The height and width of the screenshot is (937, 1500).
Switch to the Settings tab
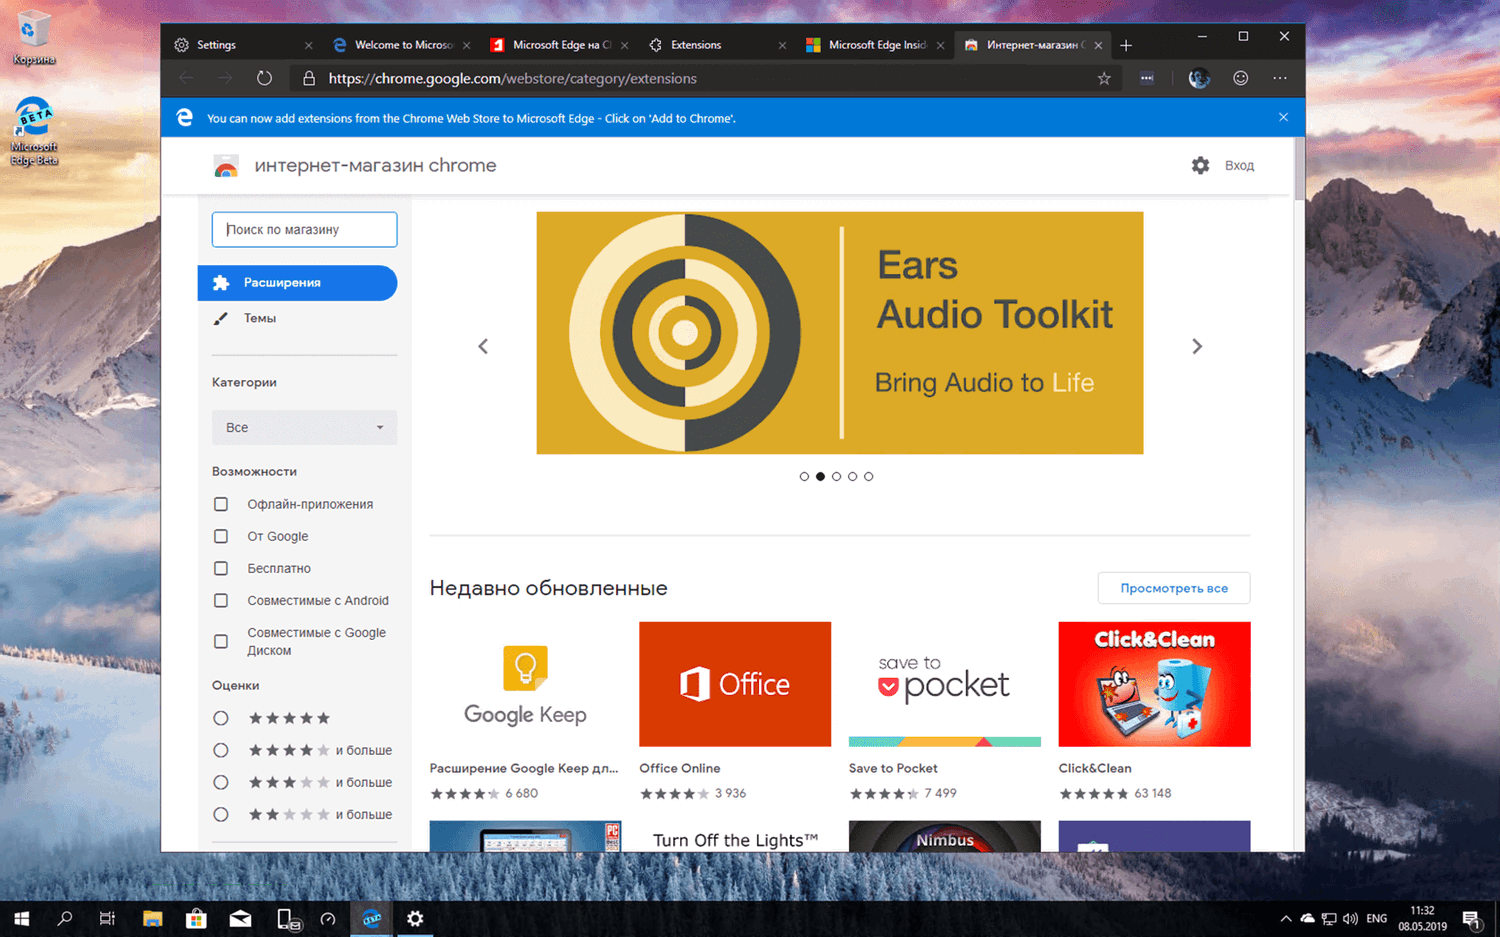(240, 45)
